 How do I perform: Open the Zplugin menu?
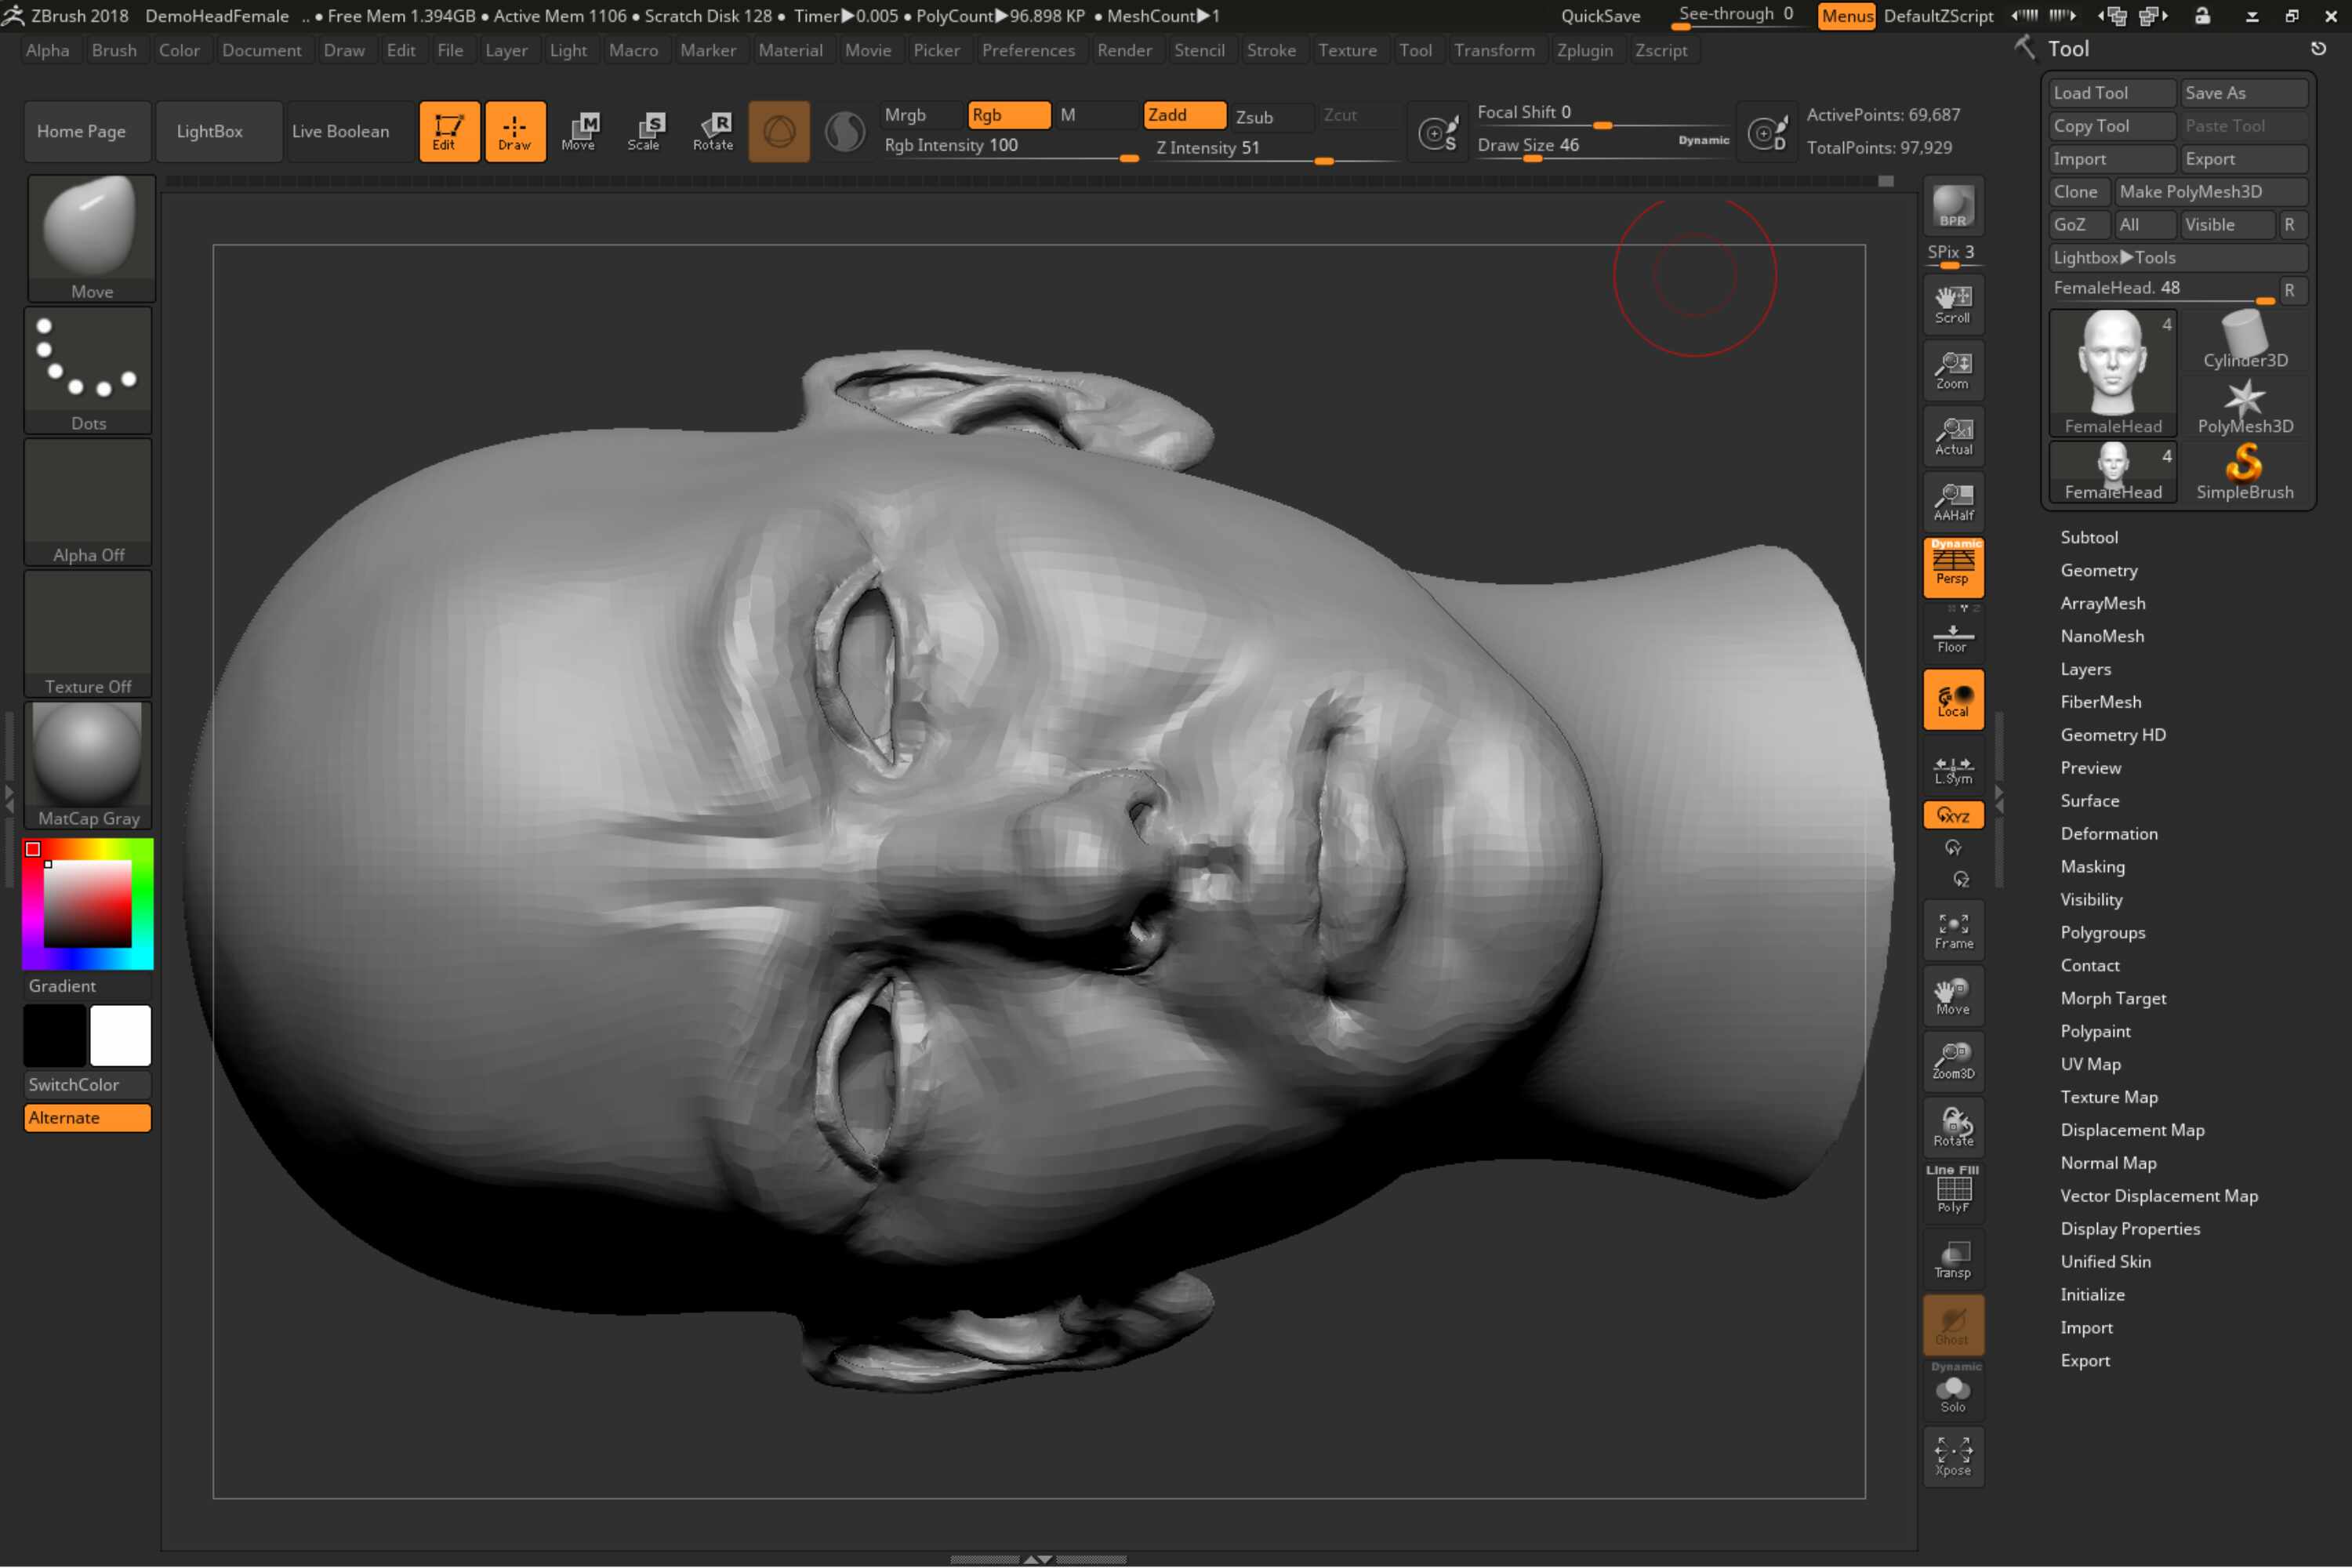pos(1584,50)
